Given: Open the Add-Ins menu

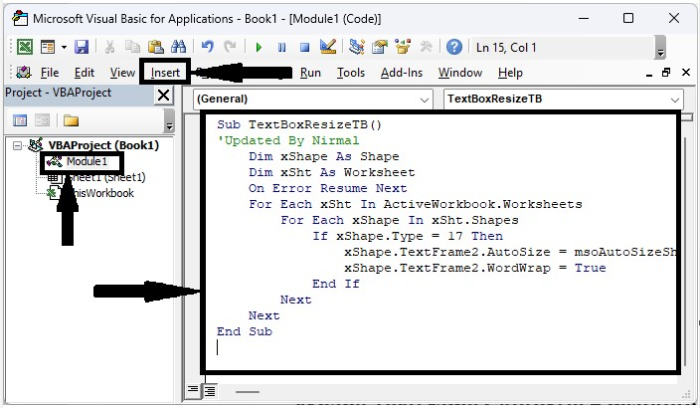Looking at the screenshot, I should 401,73.
